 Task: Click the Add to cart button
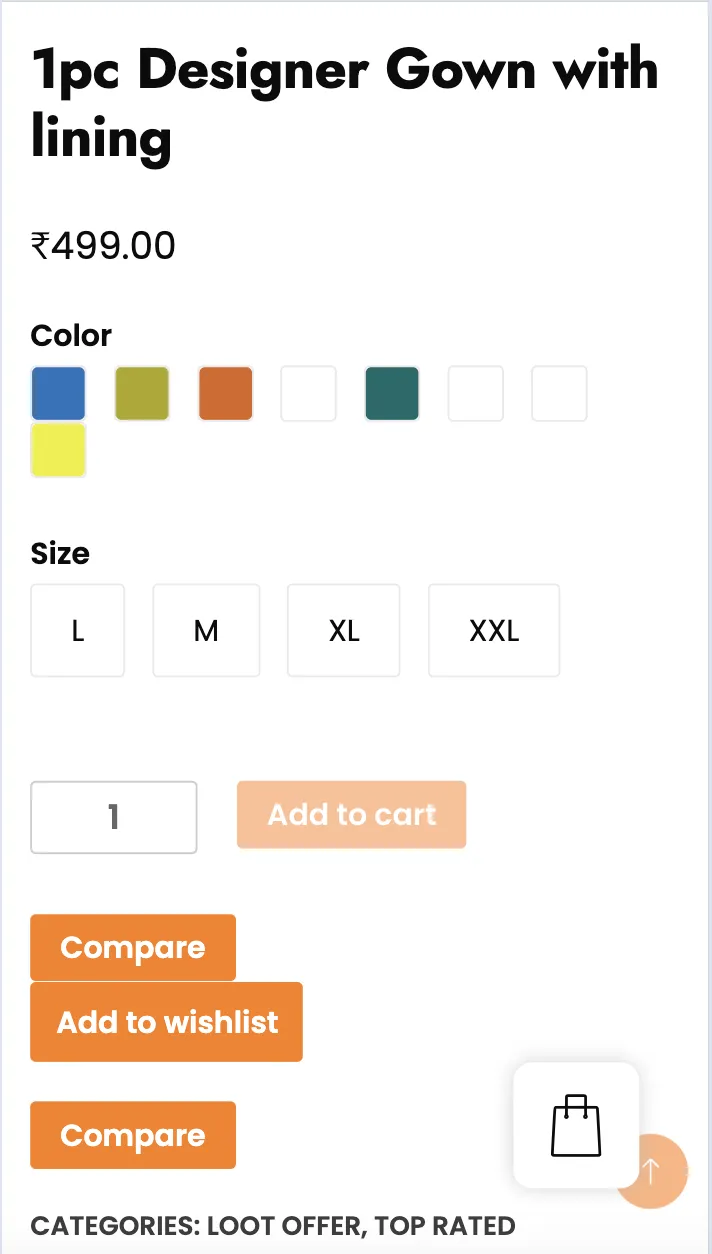(352, 815)
